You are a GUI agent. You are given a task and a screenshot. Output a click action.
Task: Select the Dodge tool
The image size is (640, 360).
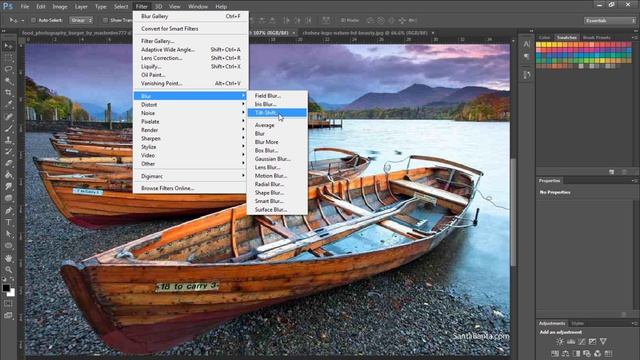pyautogui.click(x=8, y=198)
